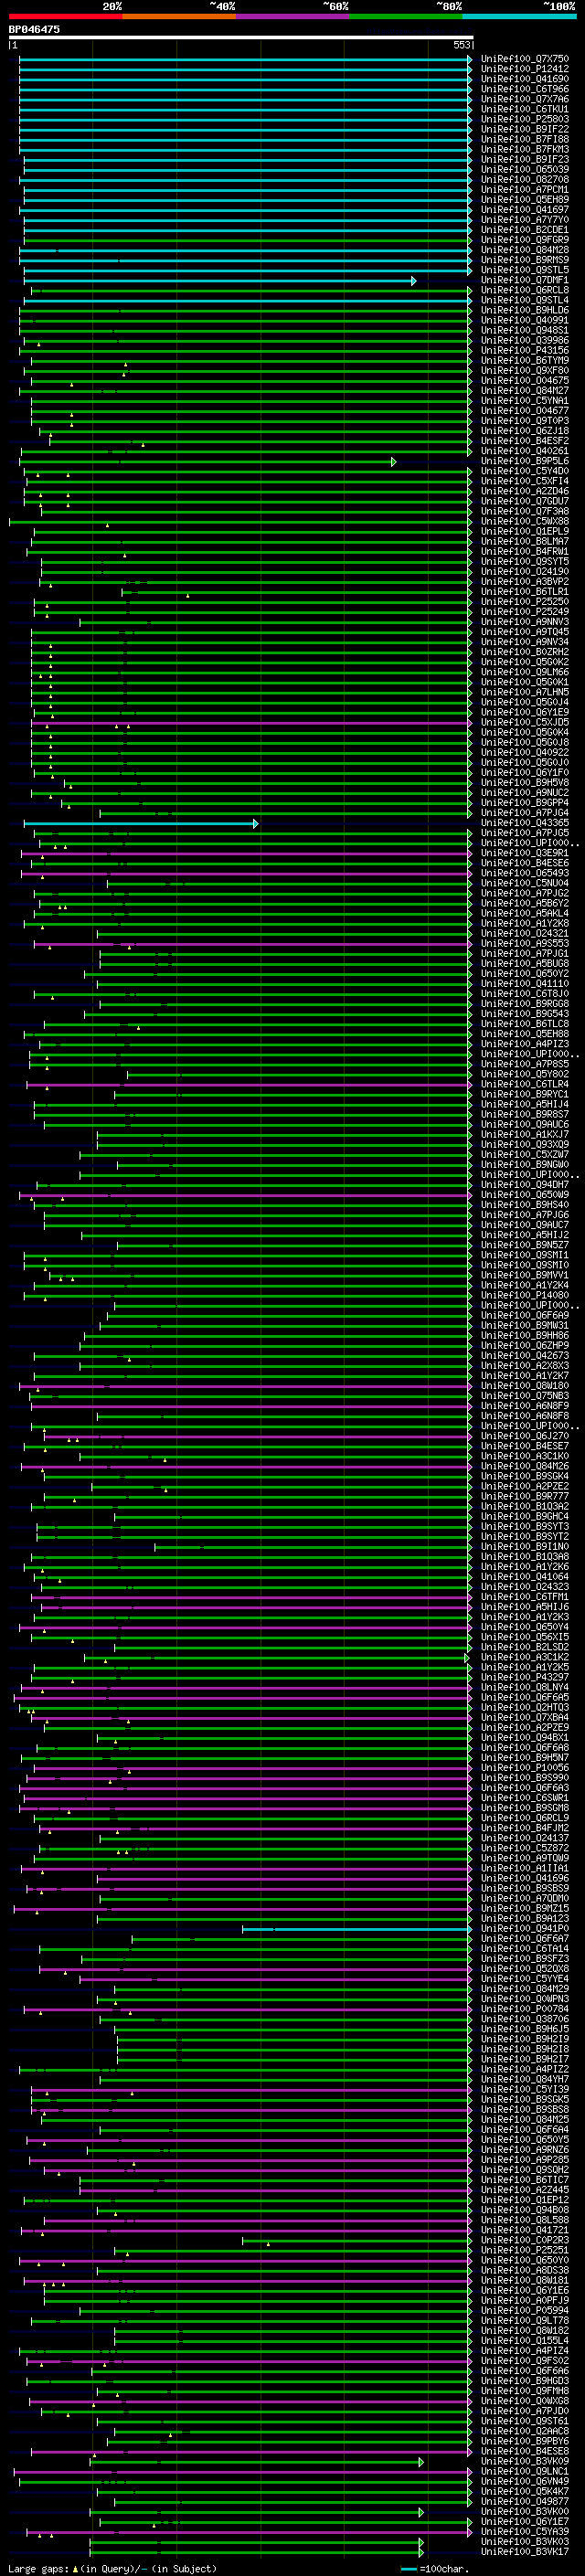This screenshot has width=585, height=2576.
Task: Select label UniRef100_Q6RCL8
Action: (524, 290)
